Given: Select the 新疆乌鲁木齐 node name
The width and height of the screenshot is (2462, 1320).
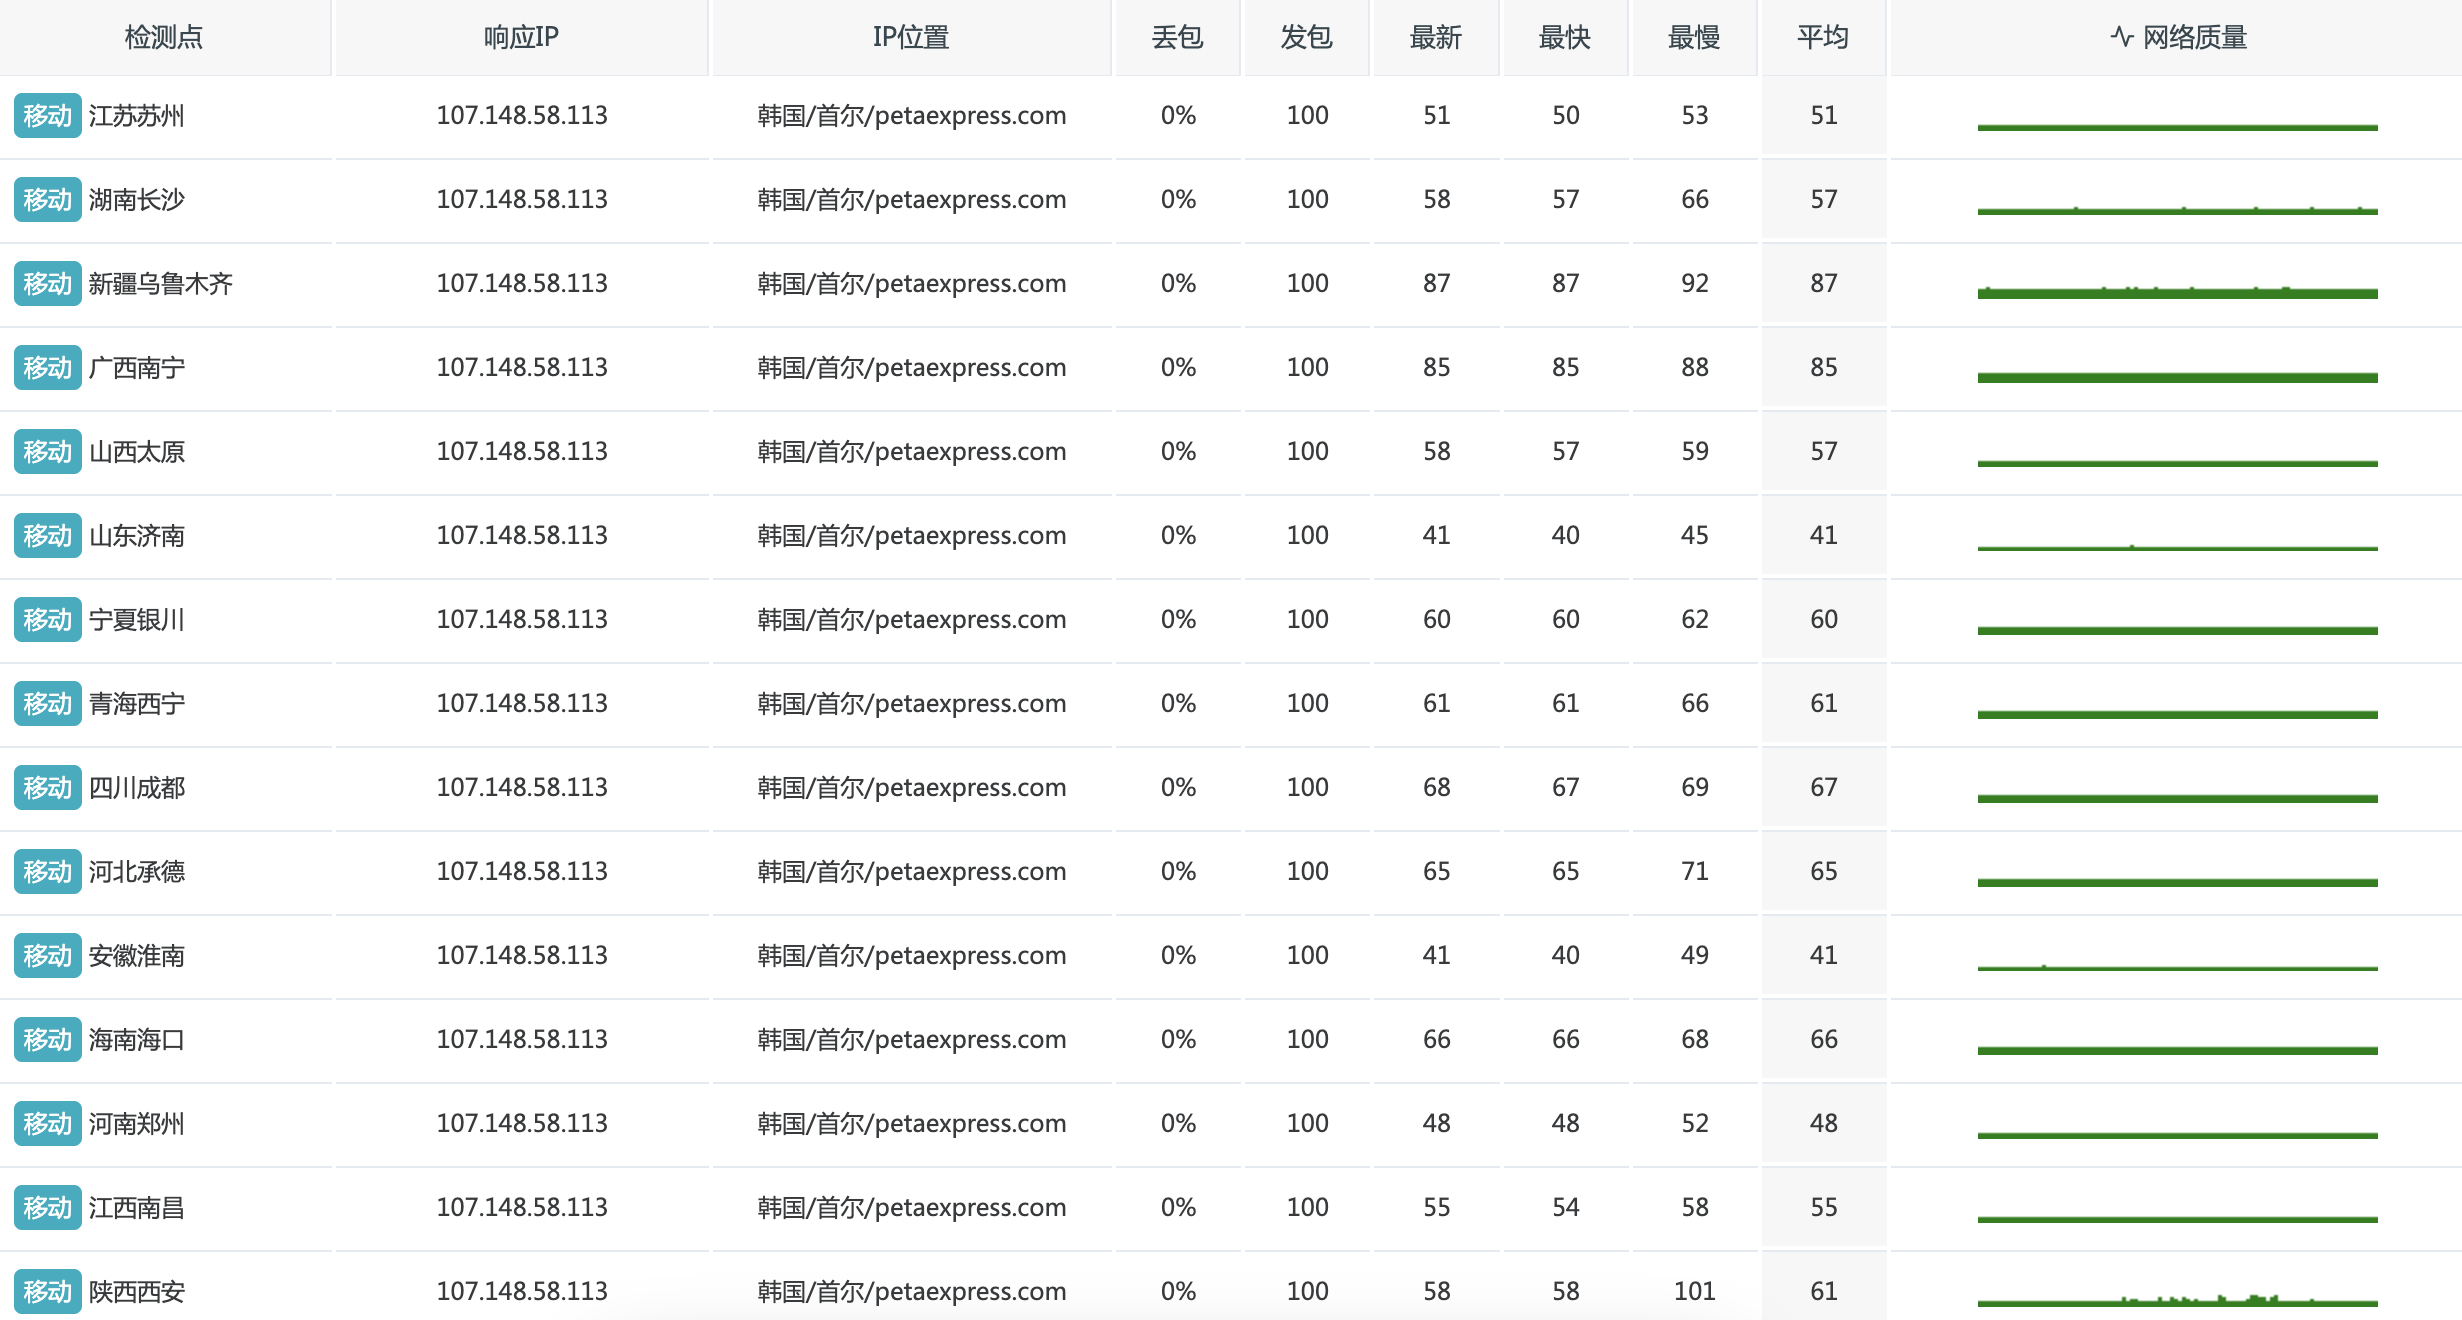Looking at the screenshot, I should (161, 284).
